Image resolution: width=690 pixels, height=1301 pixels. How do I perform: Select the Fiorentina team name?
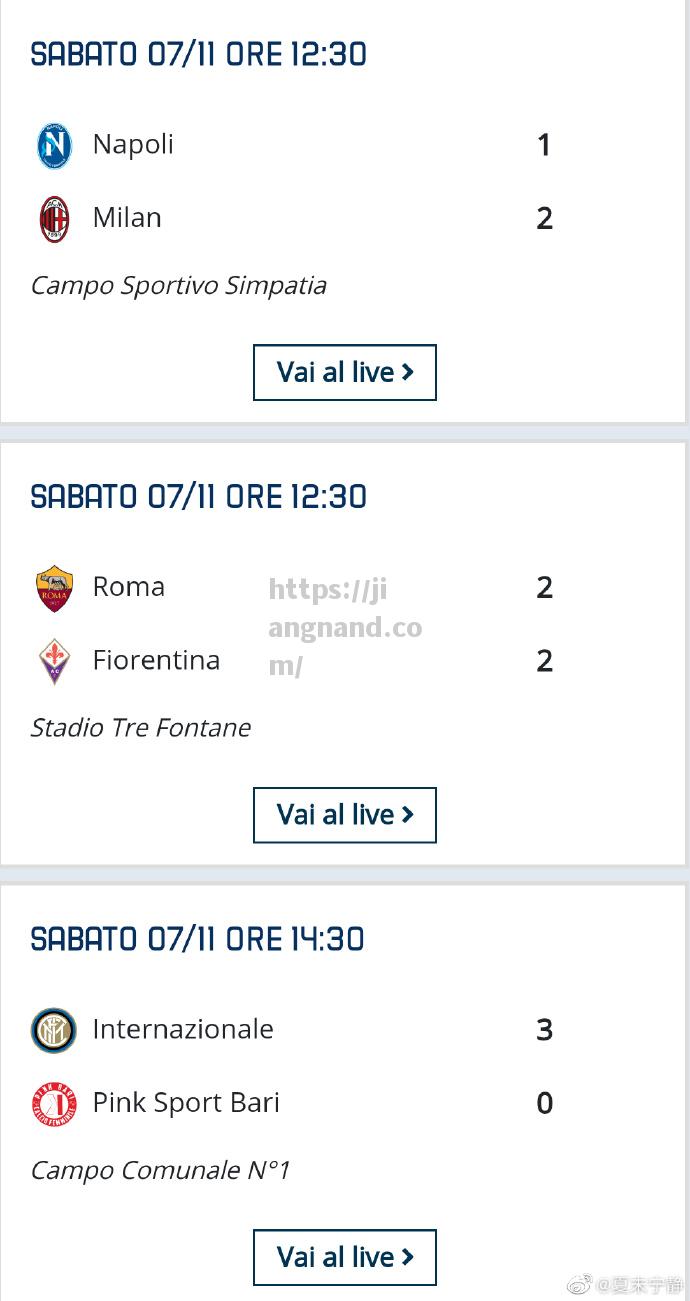[156, 661]
